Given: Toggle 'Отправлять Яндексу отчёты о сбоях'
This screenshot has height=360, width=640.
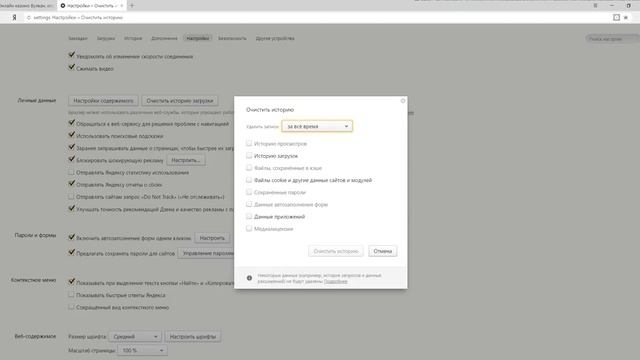Looking at the screenshot, I should click(71, 184).
